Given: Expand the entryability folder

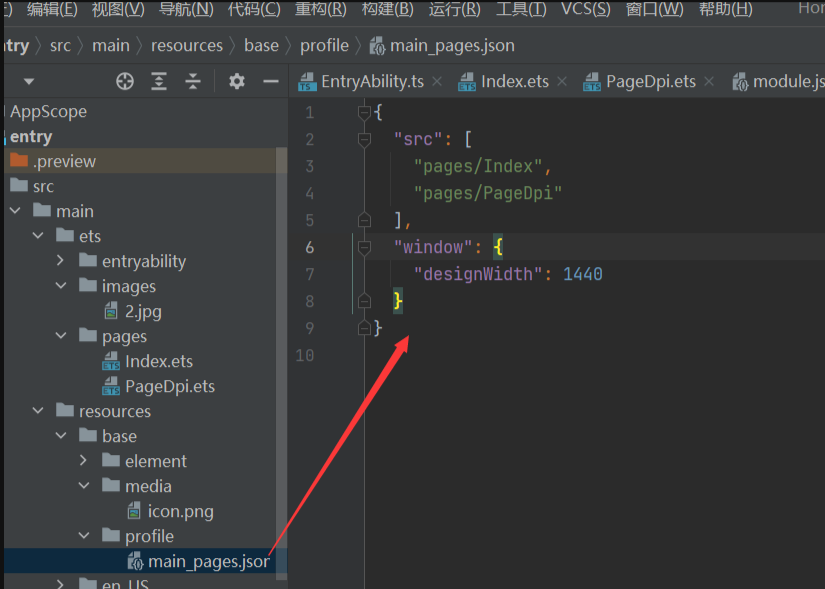Looking at the screenshot, I should 61,261.
